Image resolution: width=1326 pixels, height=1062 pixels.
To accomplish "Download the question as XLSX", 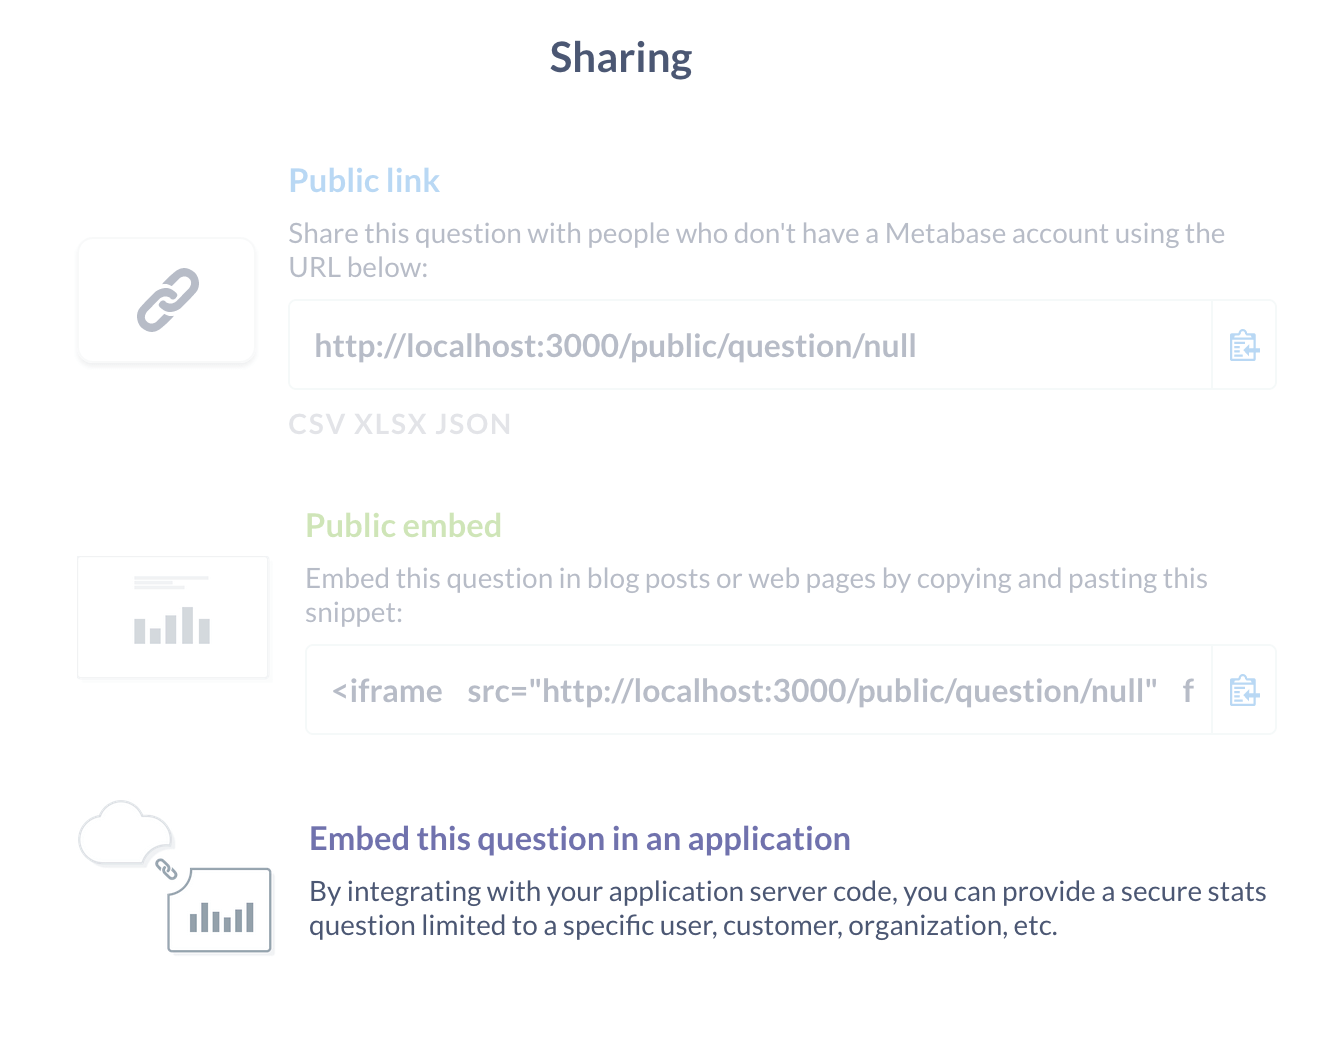I will (390, 424).
